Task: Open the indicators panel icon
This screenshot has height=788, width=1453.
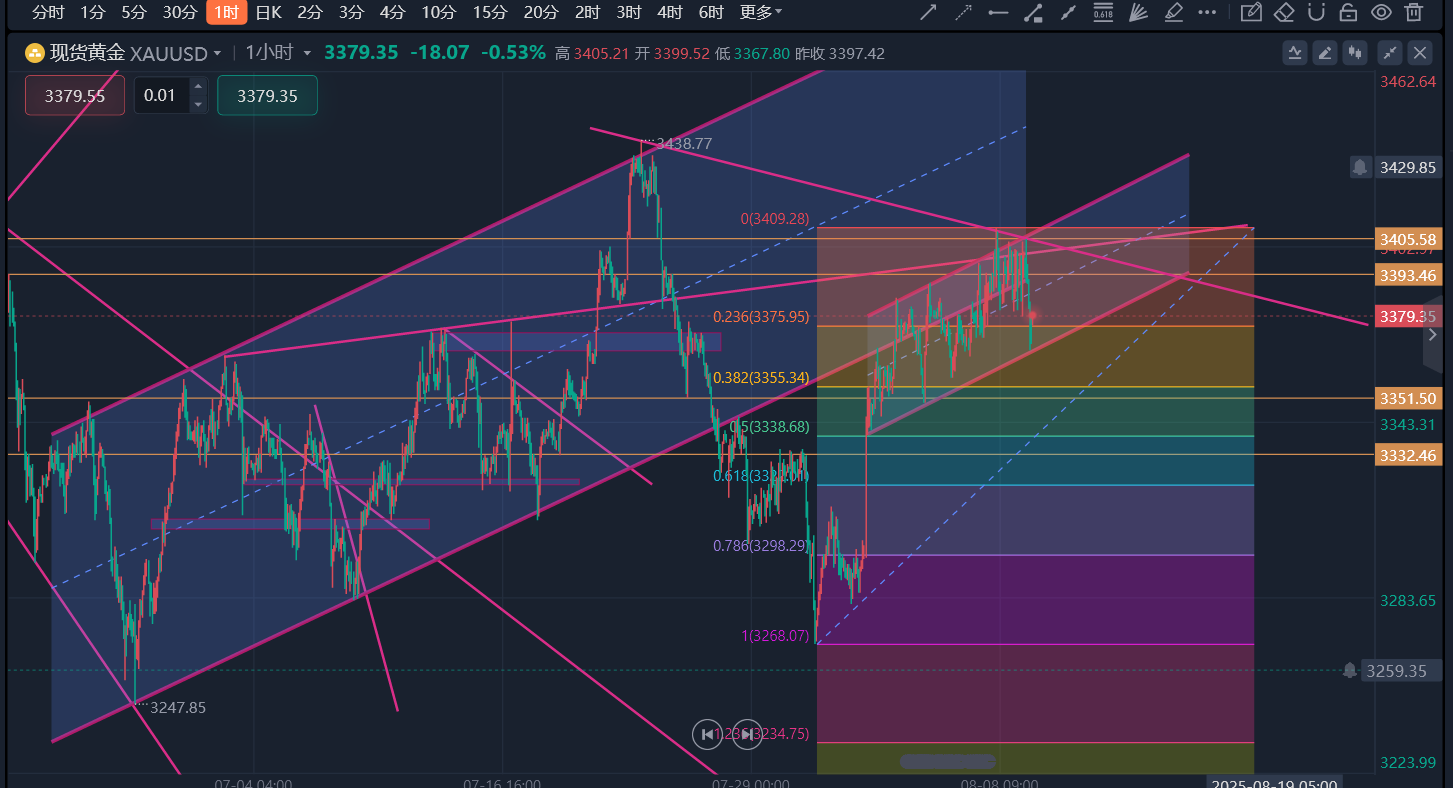Action: [1295, 53]
